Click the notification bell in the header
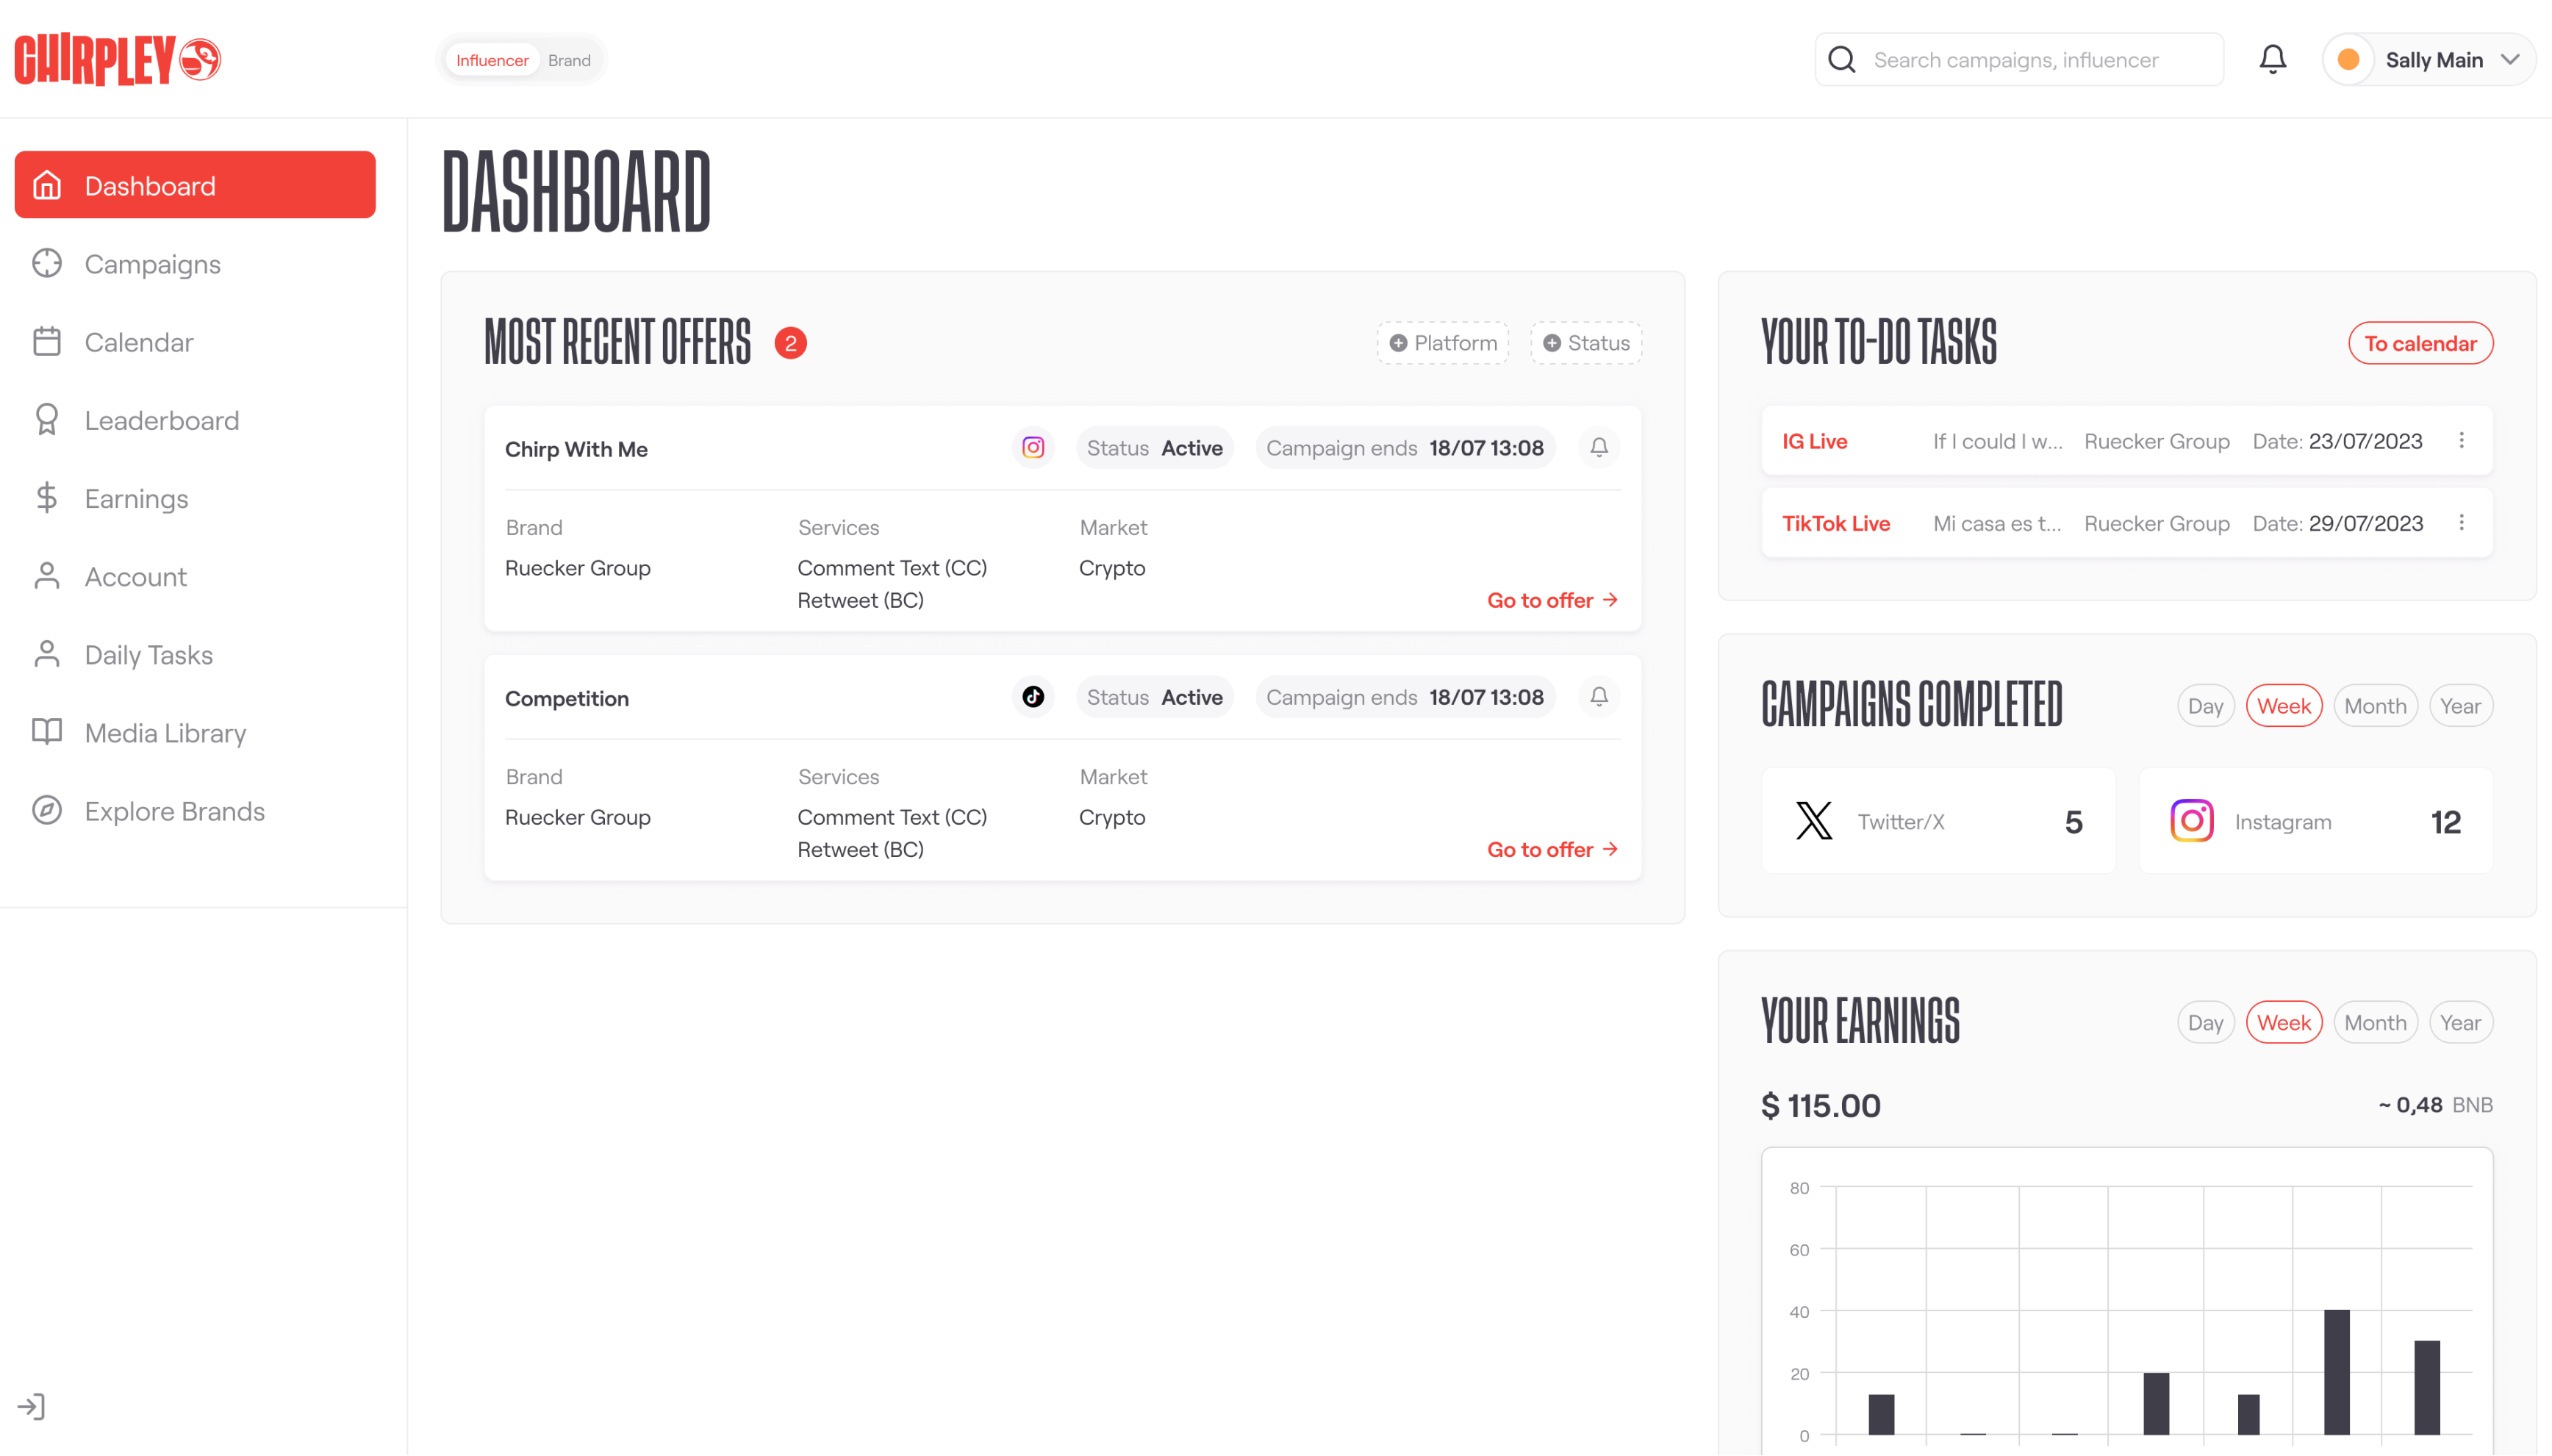 2272,60
